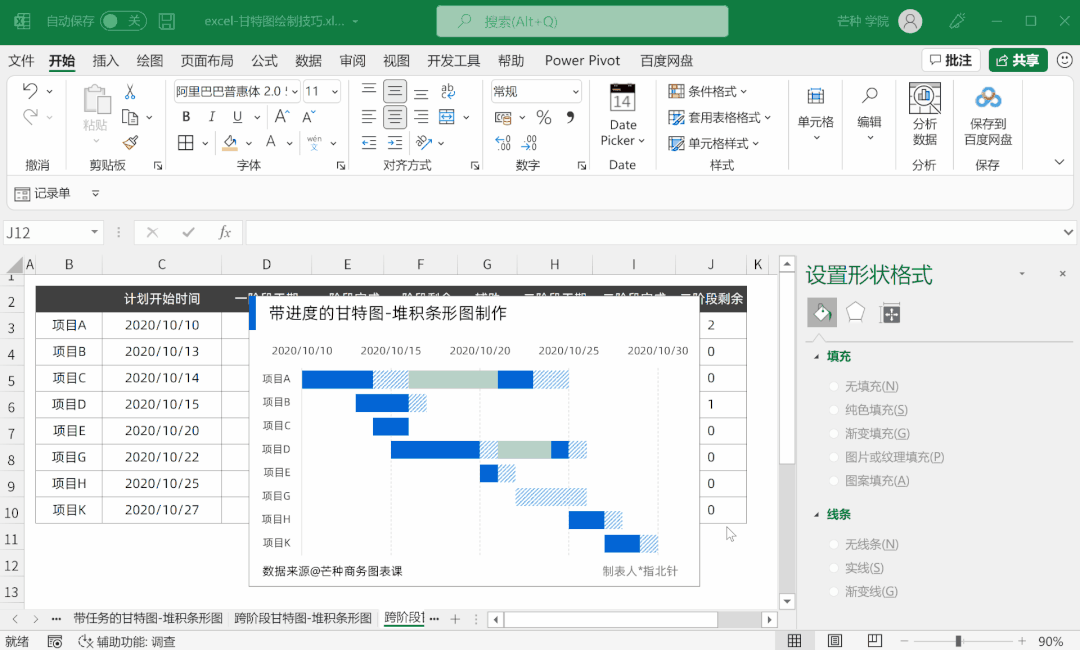
Task: Apply middle vertical alignment
Action: click(395, 91)
